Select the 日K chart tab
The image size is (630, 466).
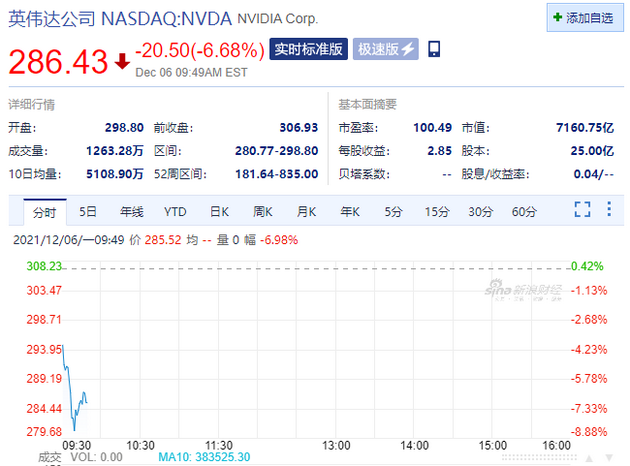pos(219,211)
